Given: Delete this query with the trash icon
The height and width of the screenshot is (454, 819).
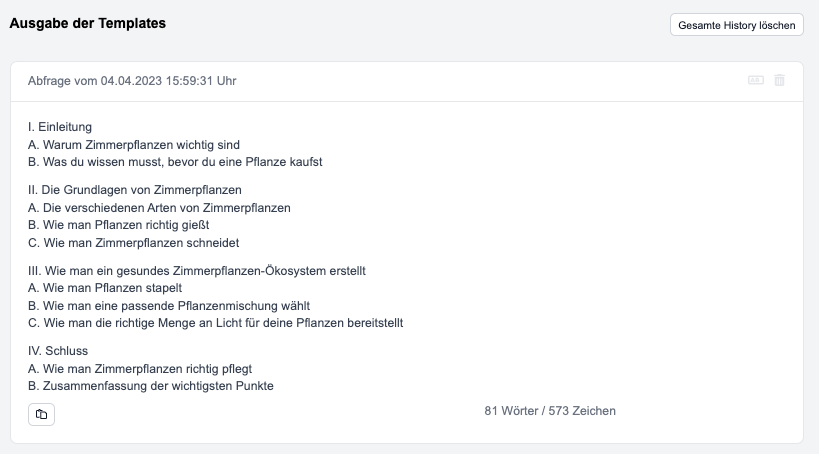Looking at the screenshot, I should point(779,80).
